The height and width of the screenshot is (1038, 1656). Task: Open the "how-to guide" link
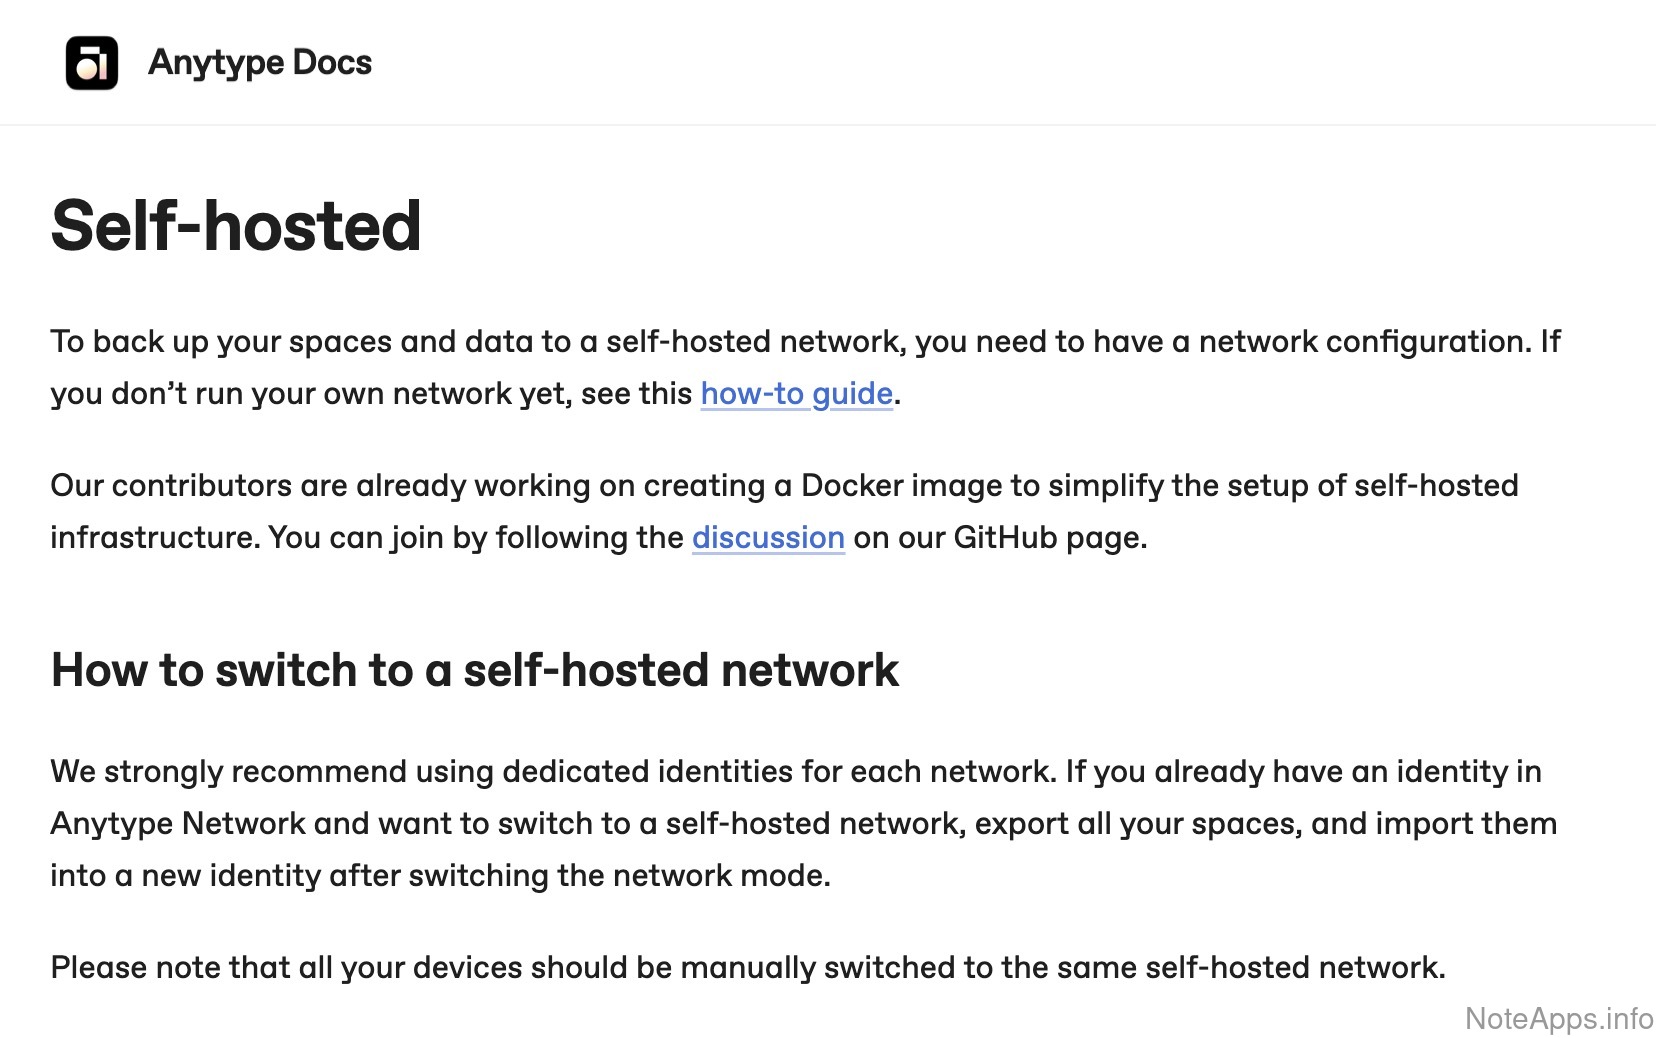pos(796,394)
